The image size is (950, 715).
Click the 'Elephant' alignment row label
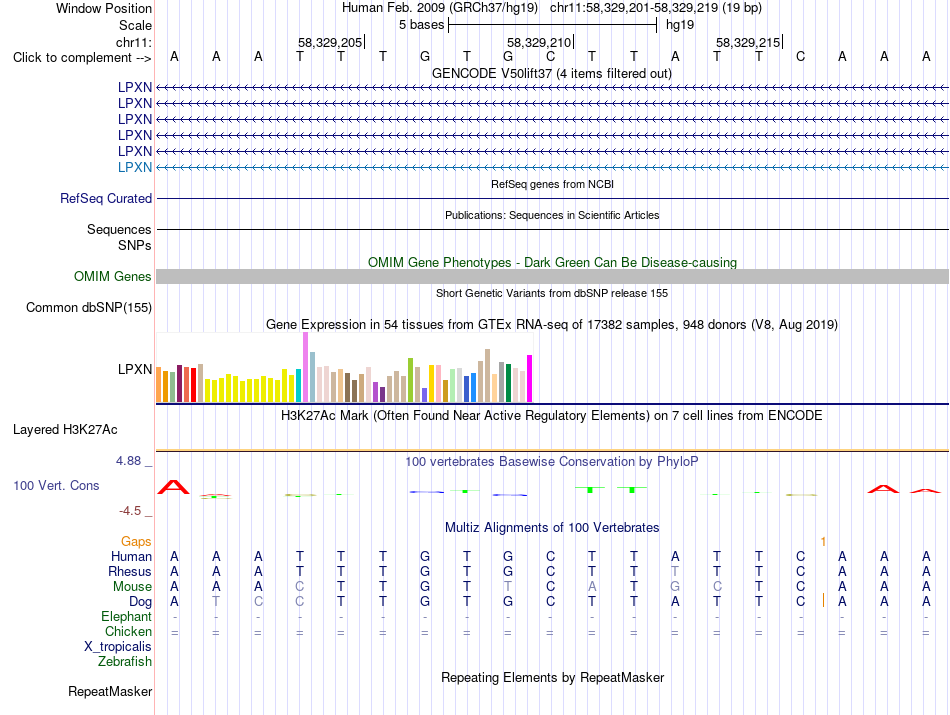click(126, 617)
